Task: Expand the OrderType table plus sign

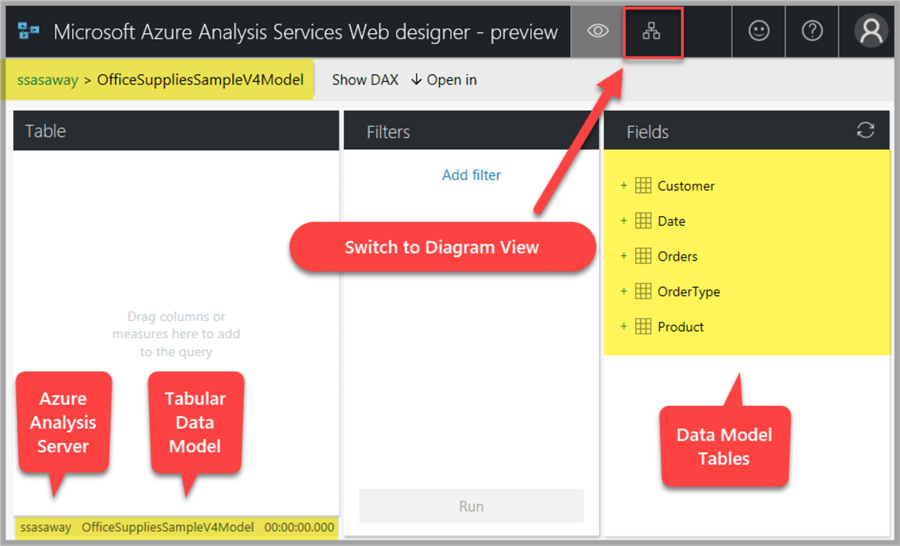Action: coord(623,291)
